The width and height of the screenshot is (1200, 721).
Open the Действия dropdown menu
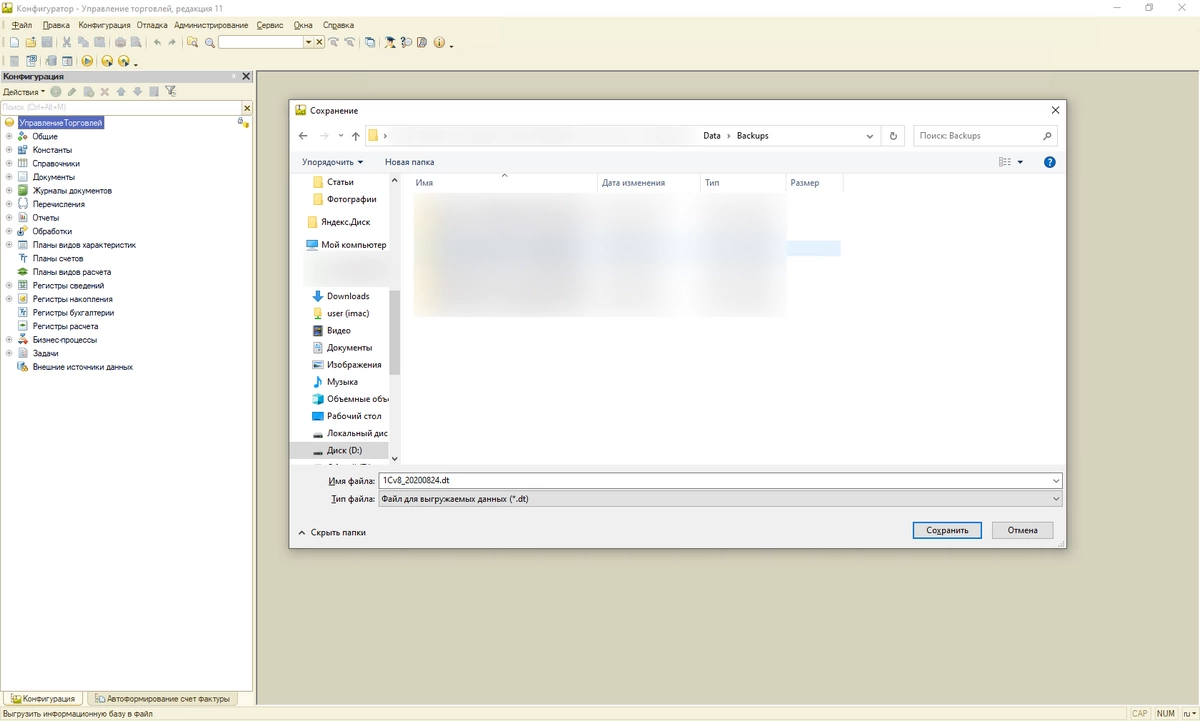point(24,91)
